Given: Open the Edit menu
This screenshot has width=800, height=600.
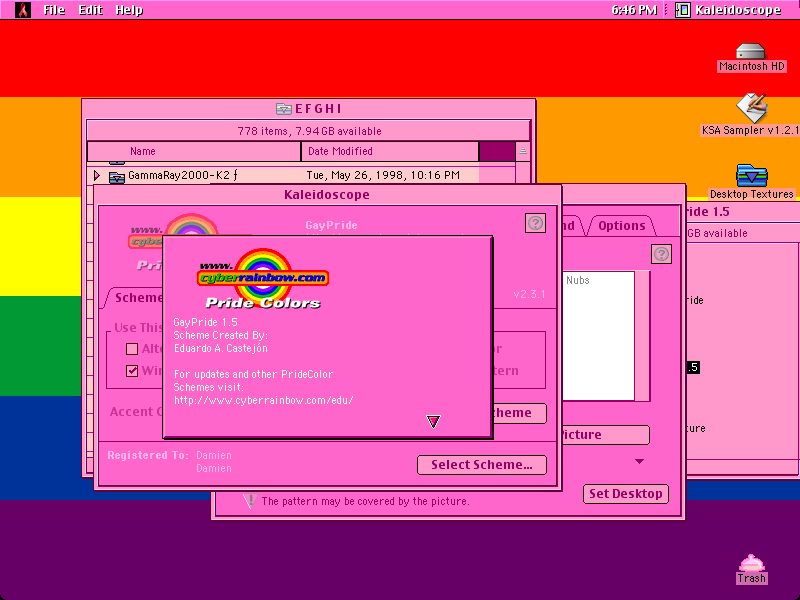Looking at the screenshot, I should coord(90,10).
